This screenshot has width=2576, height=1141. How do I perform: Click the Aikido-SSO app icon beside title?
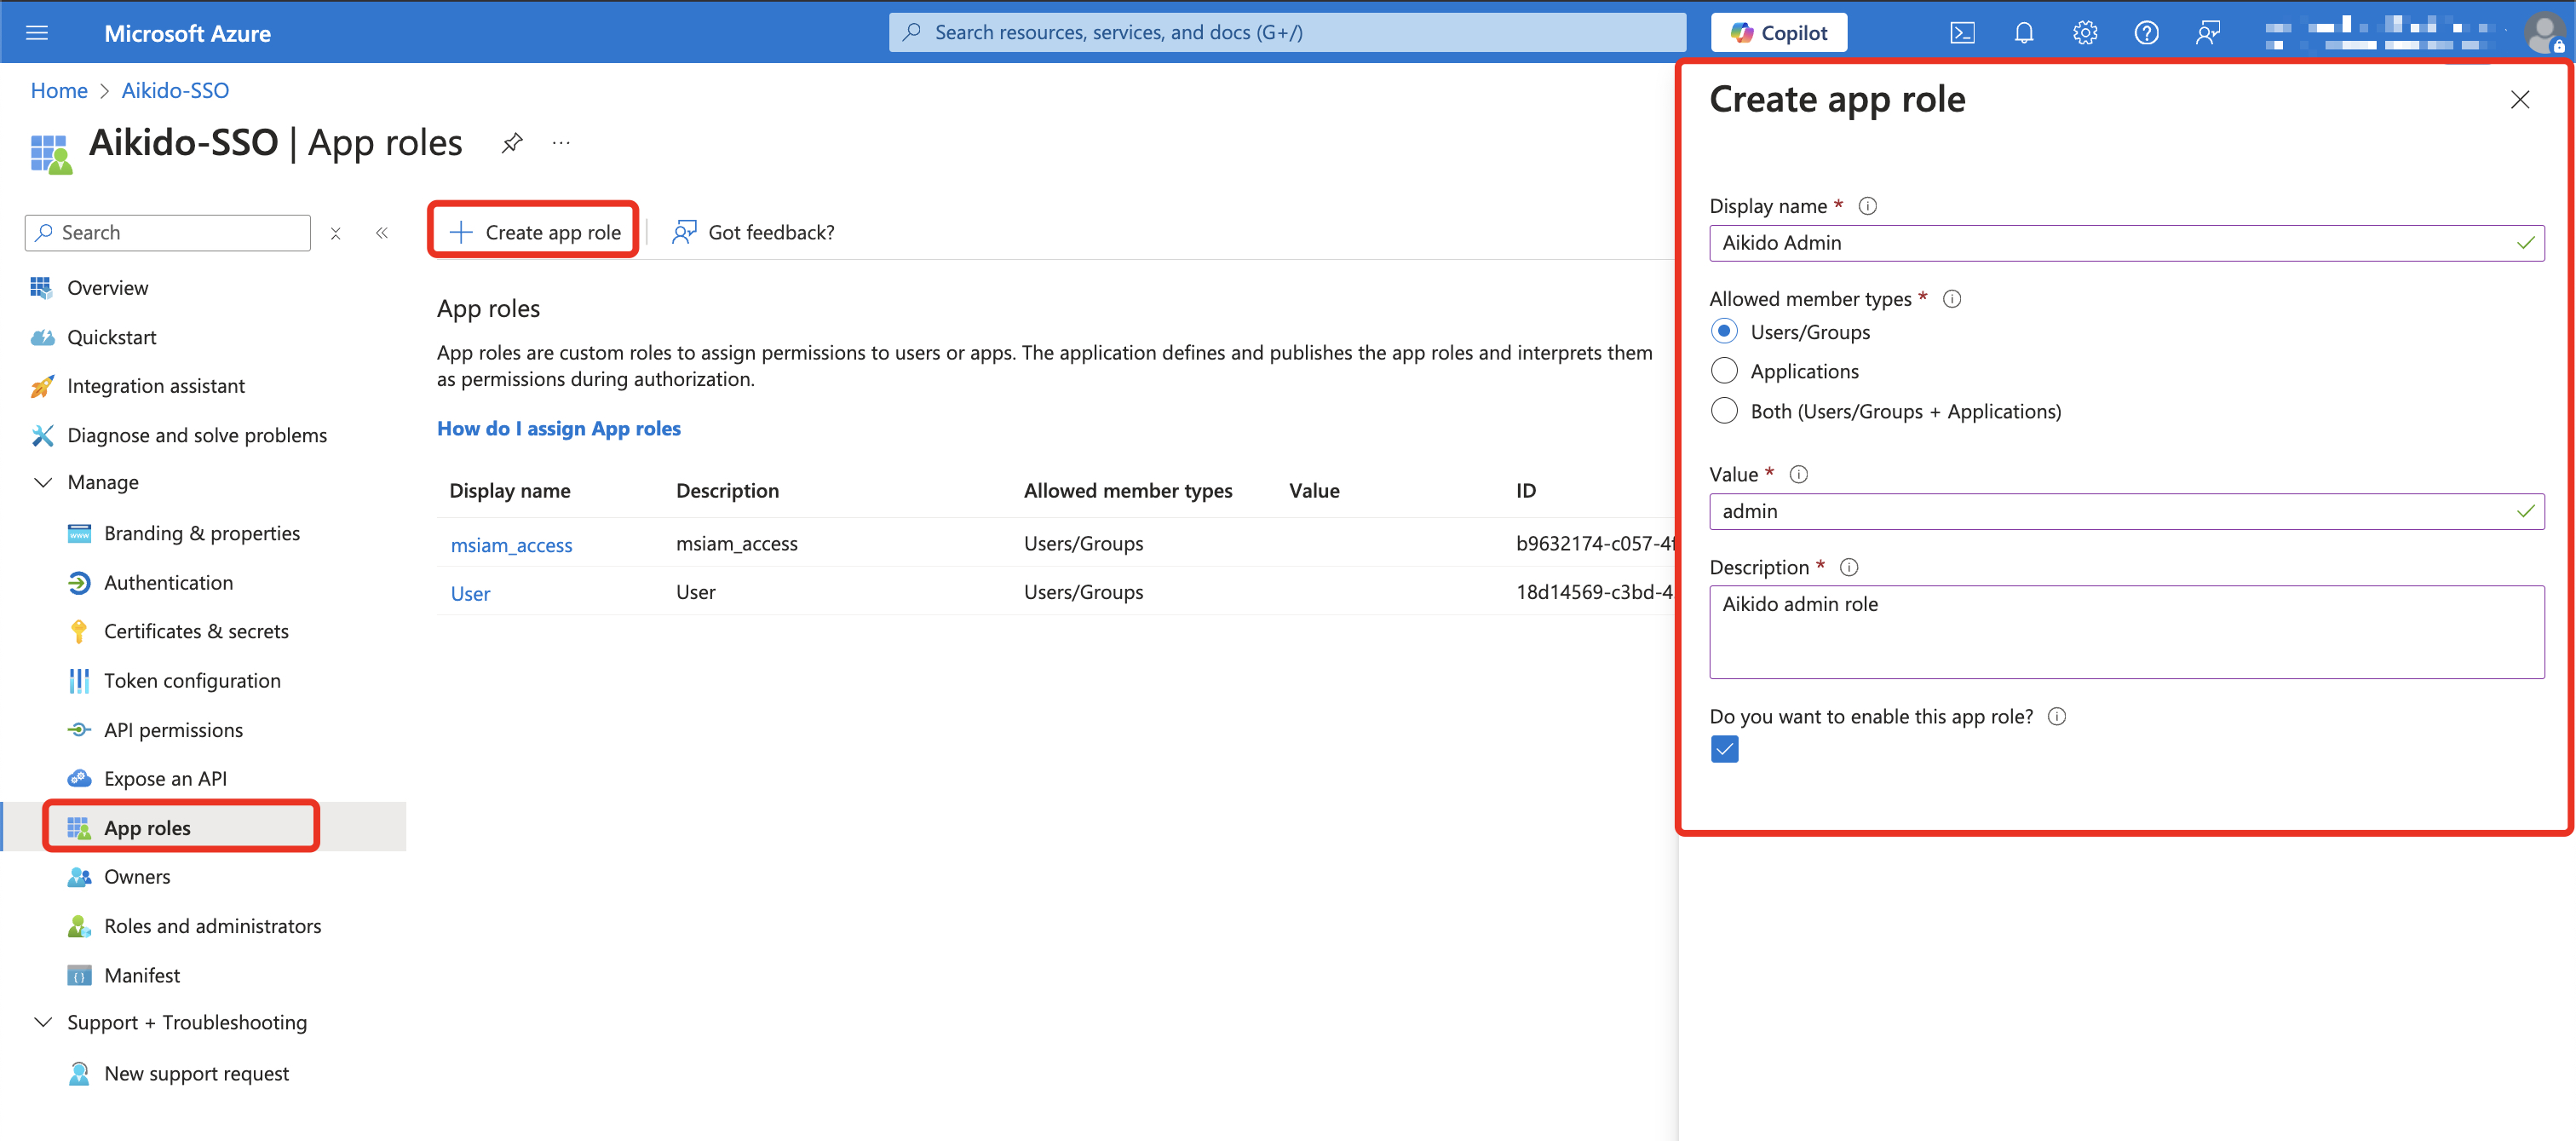click(x=51, y=154)
